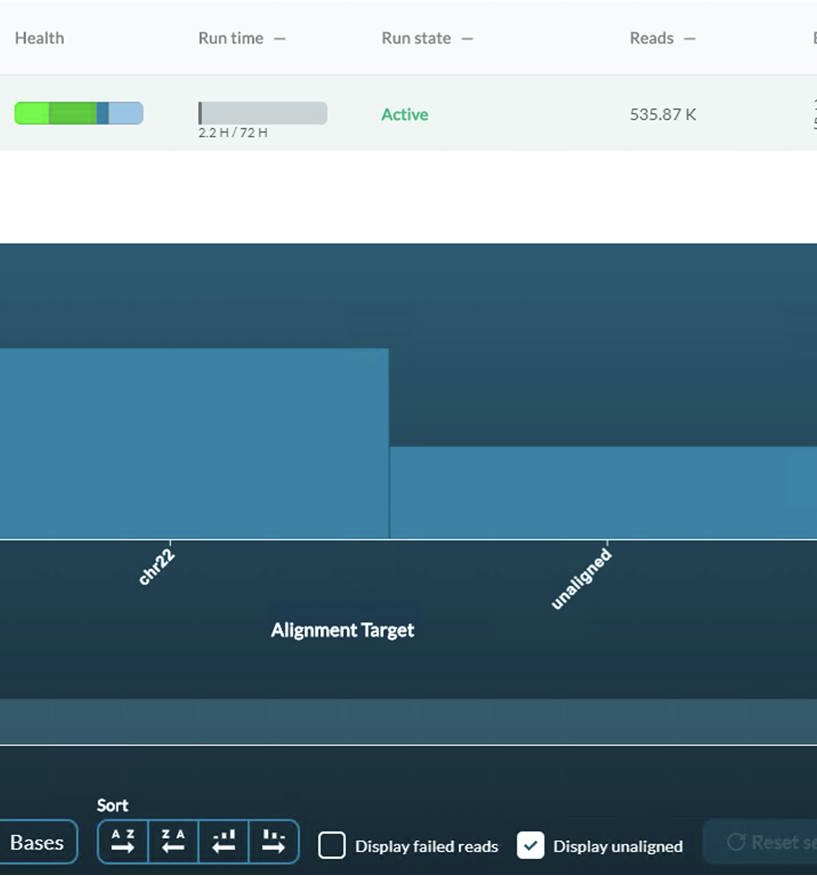The image size is (817, 876).
Task: Enable Display failed reads checkbox
Action: click(x=332, y=845)
